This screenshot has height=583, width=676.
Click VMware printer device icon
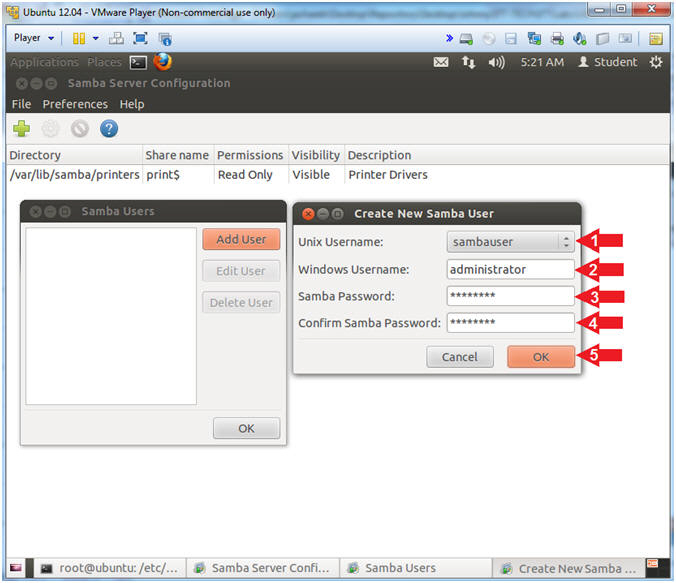pyautogui.click(x=557, y=39)
